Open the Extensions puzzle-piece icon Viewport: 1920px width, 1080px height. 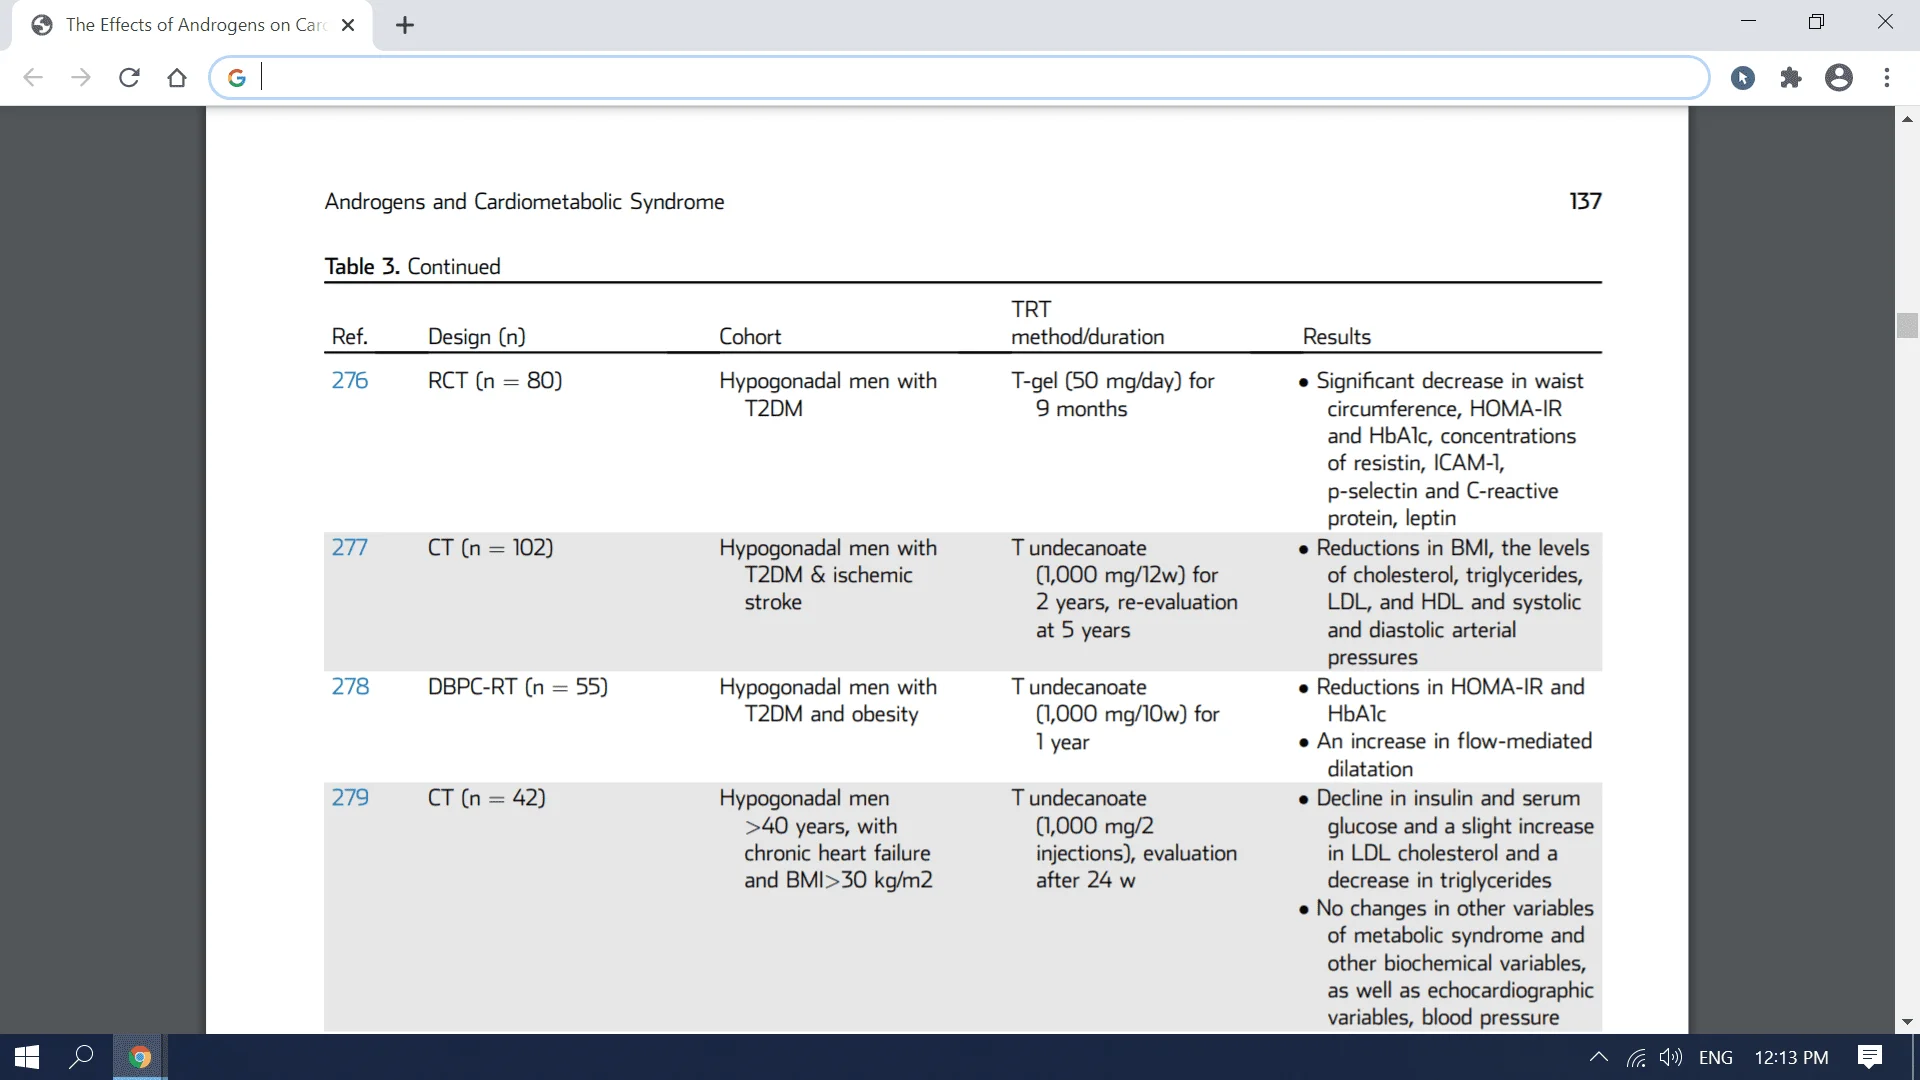[1791, 78]
